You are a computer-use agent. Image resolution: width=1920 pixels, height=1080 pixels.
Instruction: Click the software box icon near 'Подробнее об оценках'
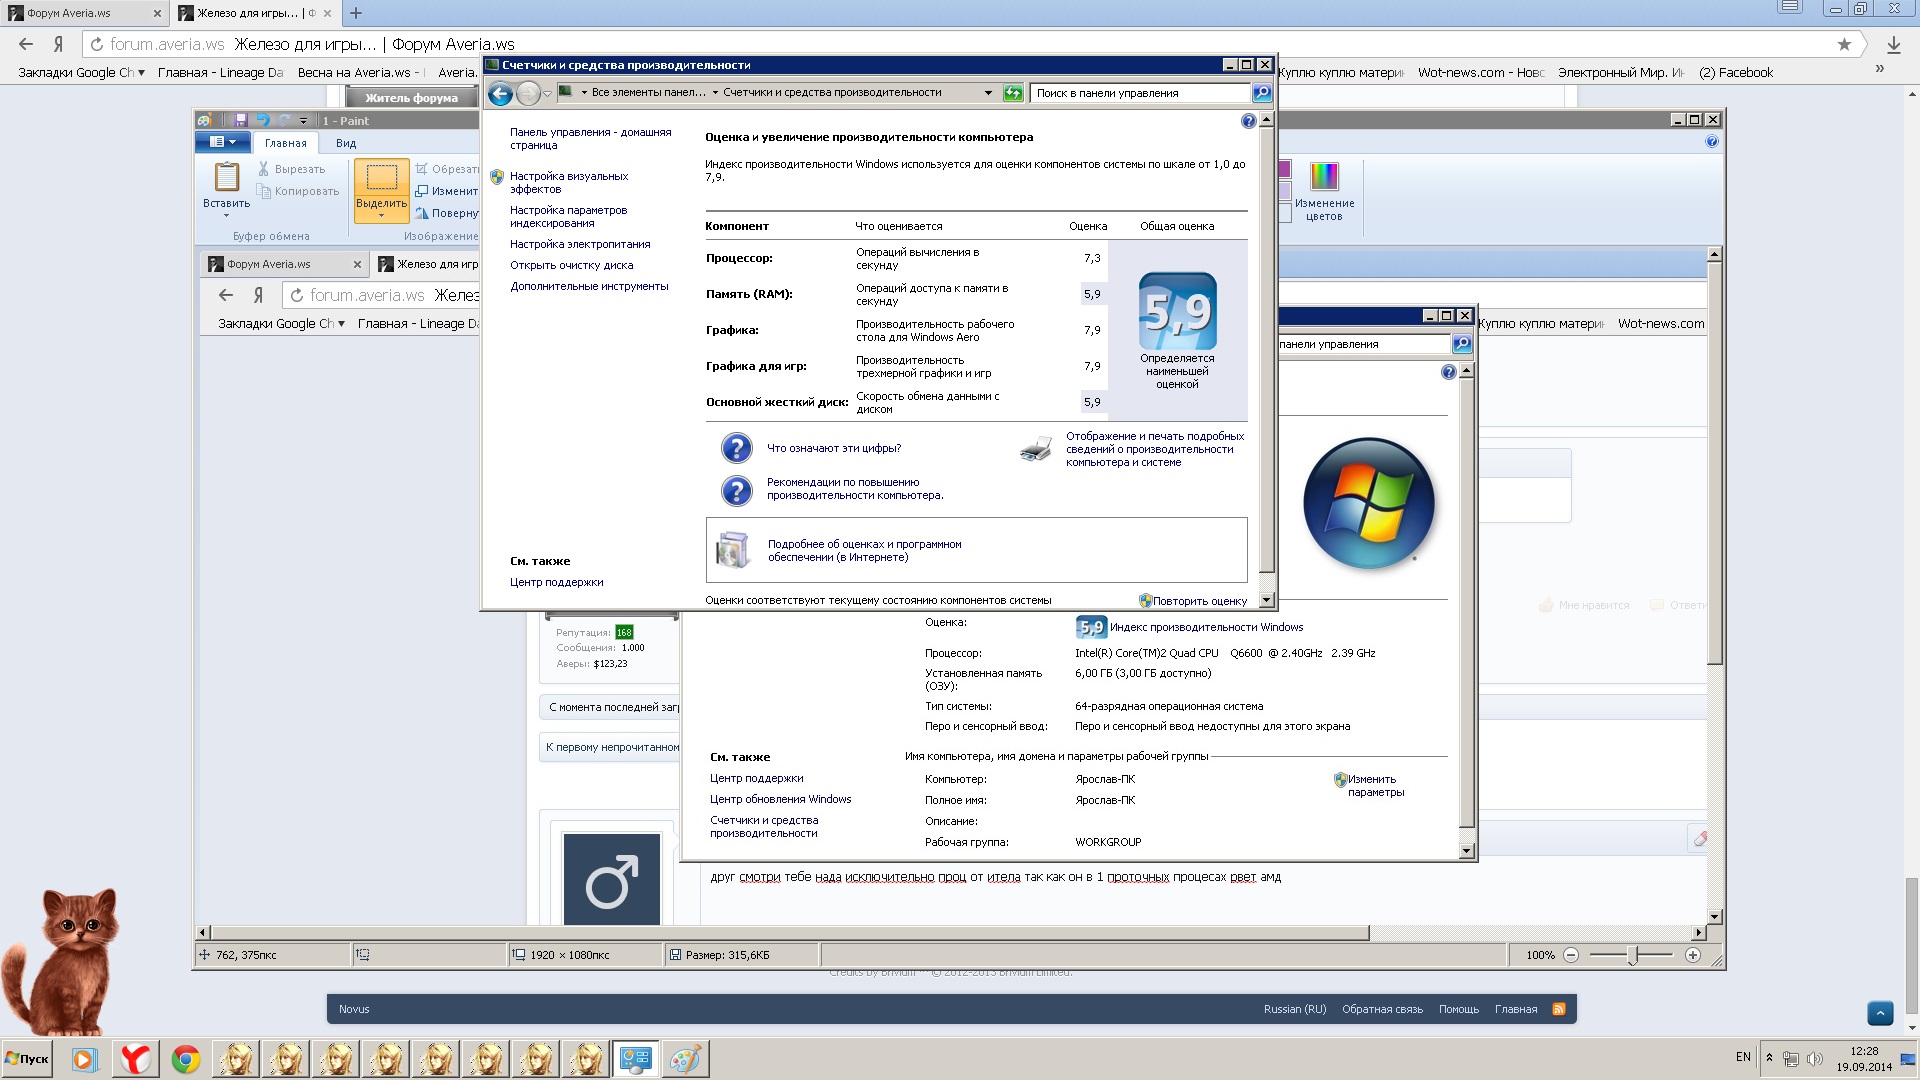734,550
